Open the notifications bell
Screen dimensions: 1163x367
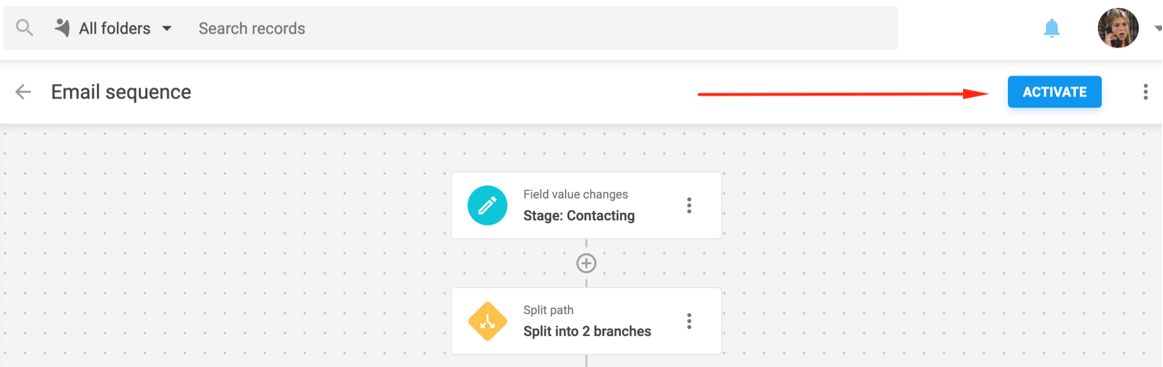point(1052,28)
